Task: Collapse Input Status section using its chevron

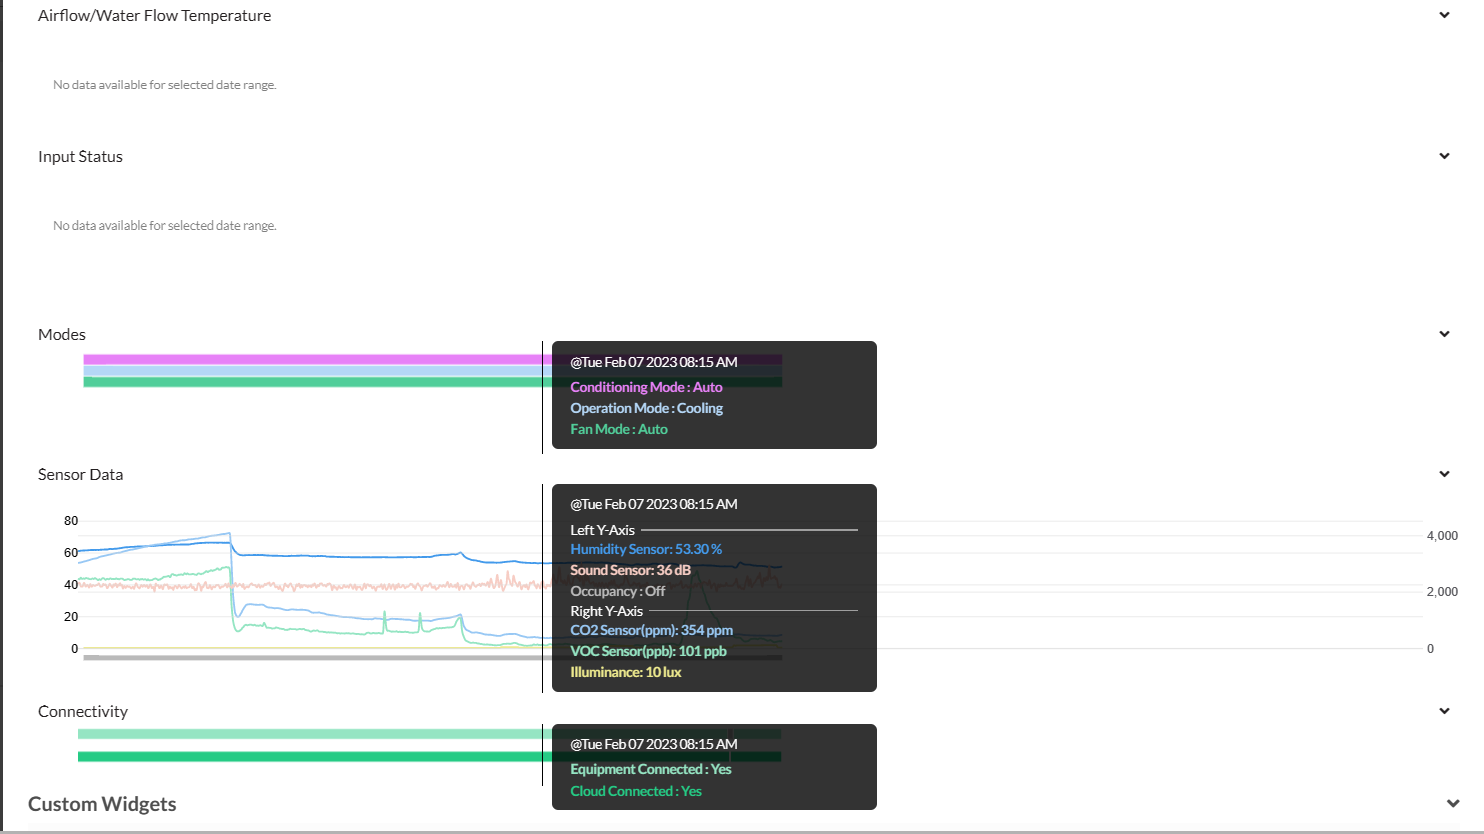Action: (1444, 156)
